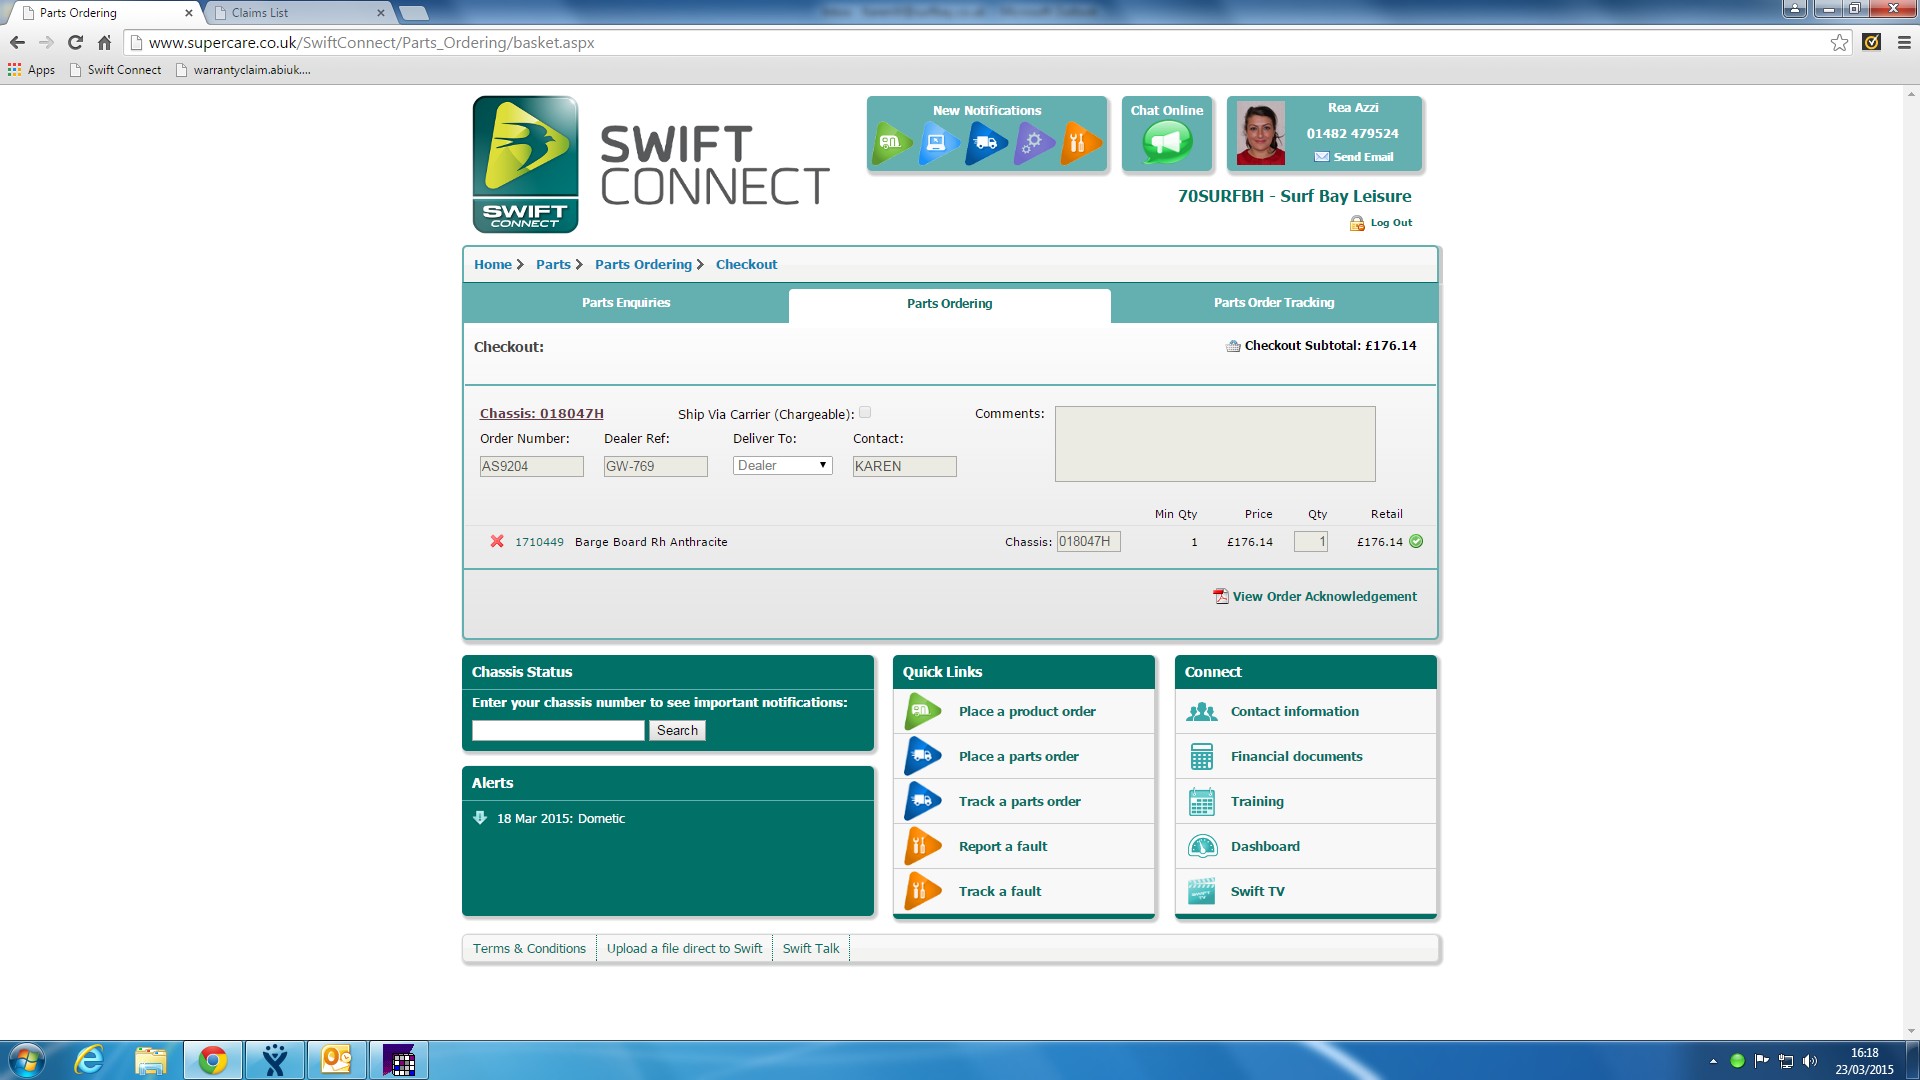Click the blue truck parts notification icon
This screenshot has width=1920, height=1080.
coord(985,143)
